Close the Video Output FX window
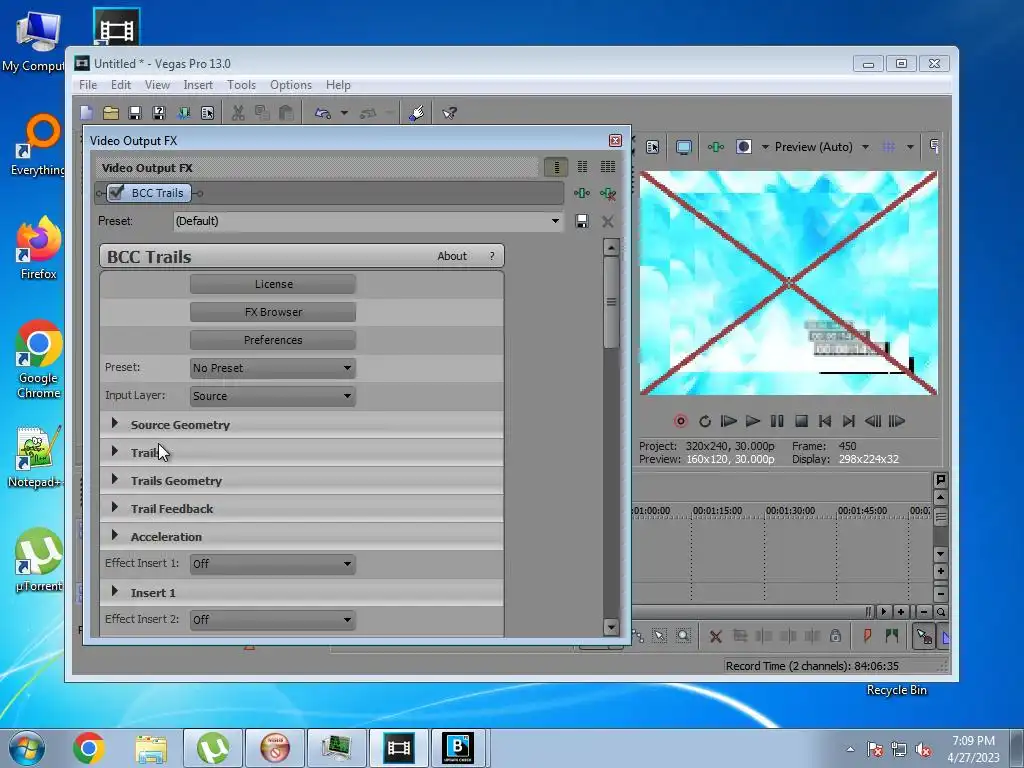This screenshot has width=1024, height=768. (615, 140)
